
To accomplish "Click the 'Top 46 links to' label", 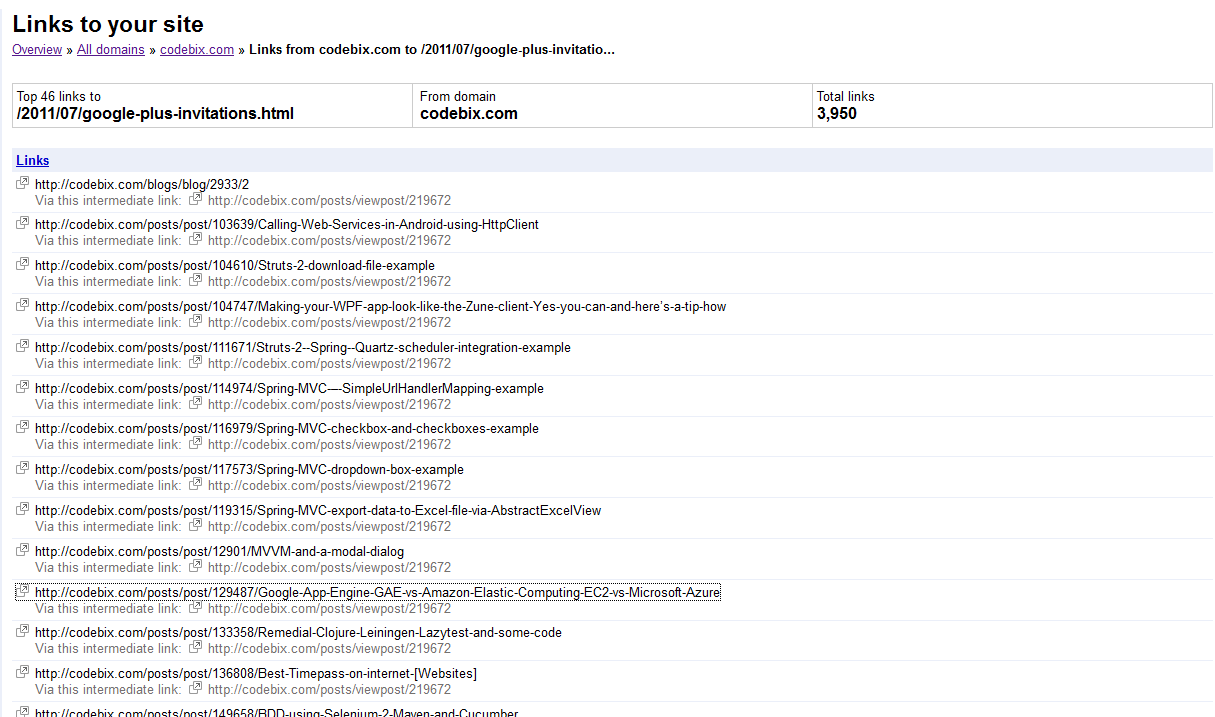I will (x=59, y=97).
